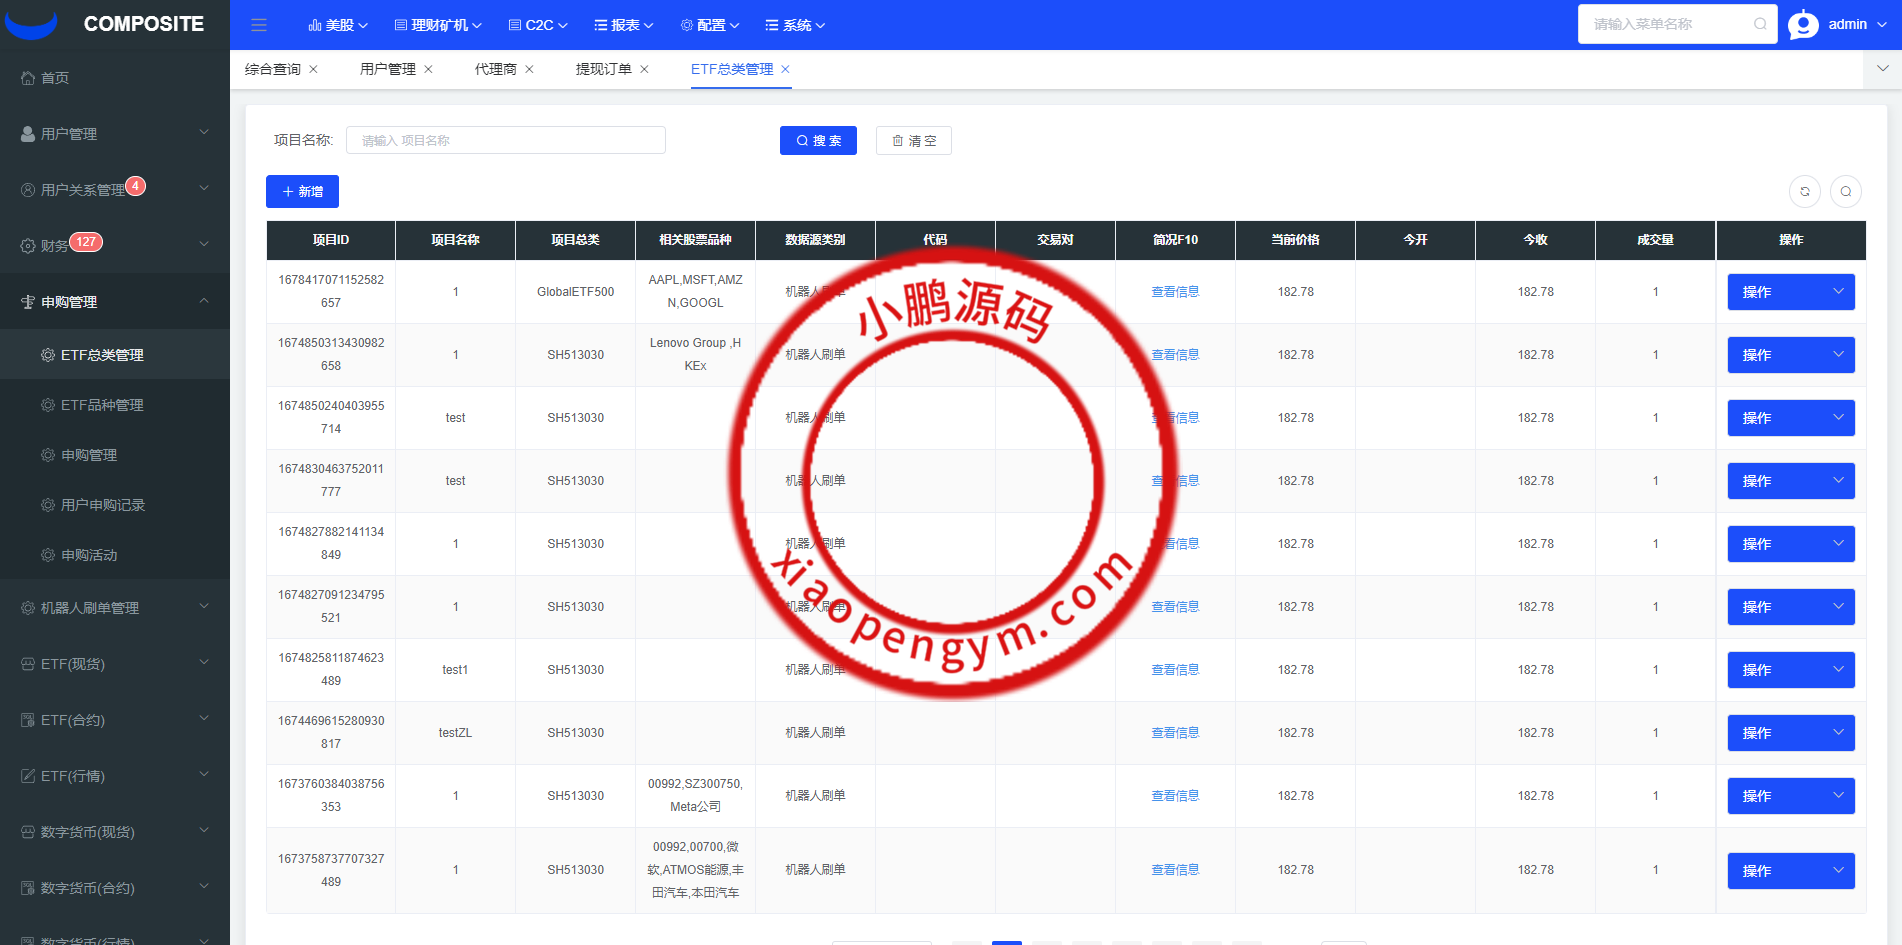This screenshot has height=945, width=1902.
Task: Expand the 财务 sidebar menu
Action: (x=114, y=245)
